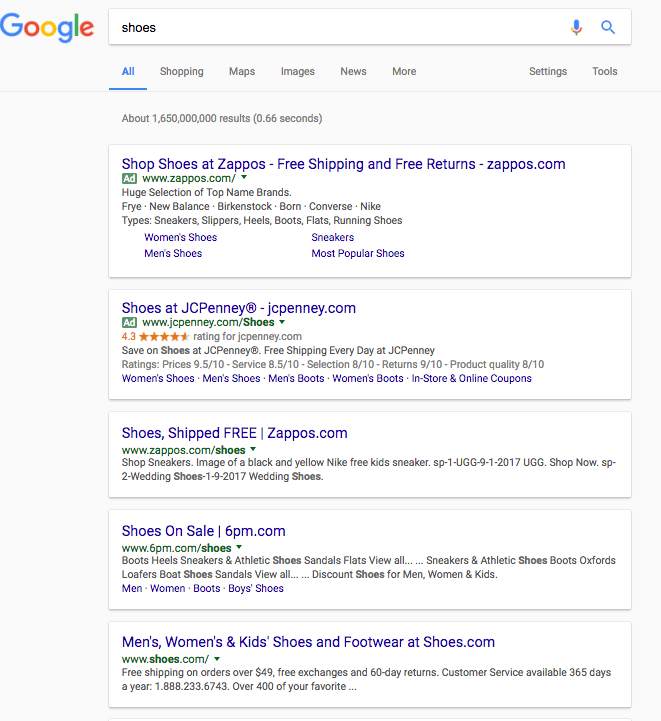661x721 pixels.
Task: Open dropdown arrow beside www.shoes.com/ URL
Action: coord(217,658)
